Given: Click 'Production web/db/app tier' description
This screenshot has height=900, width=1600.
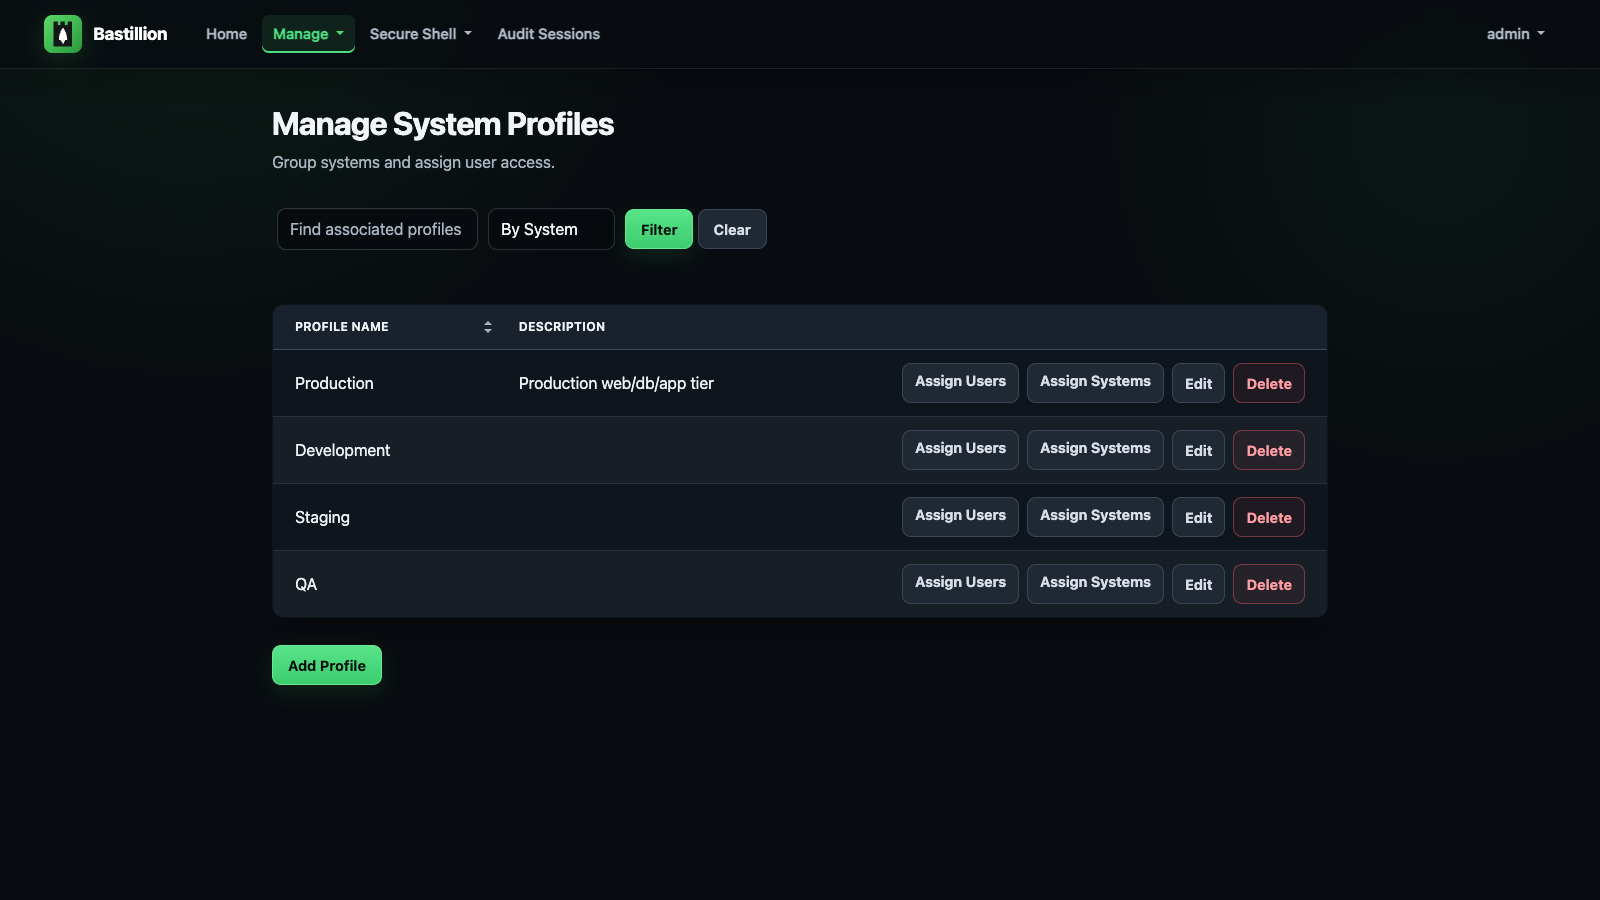Looking at the screenshot, I should (616, 383).
